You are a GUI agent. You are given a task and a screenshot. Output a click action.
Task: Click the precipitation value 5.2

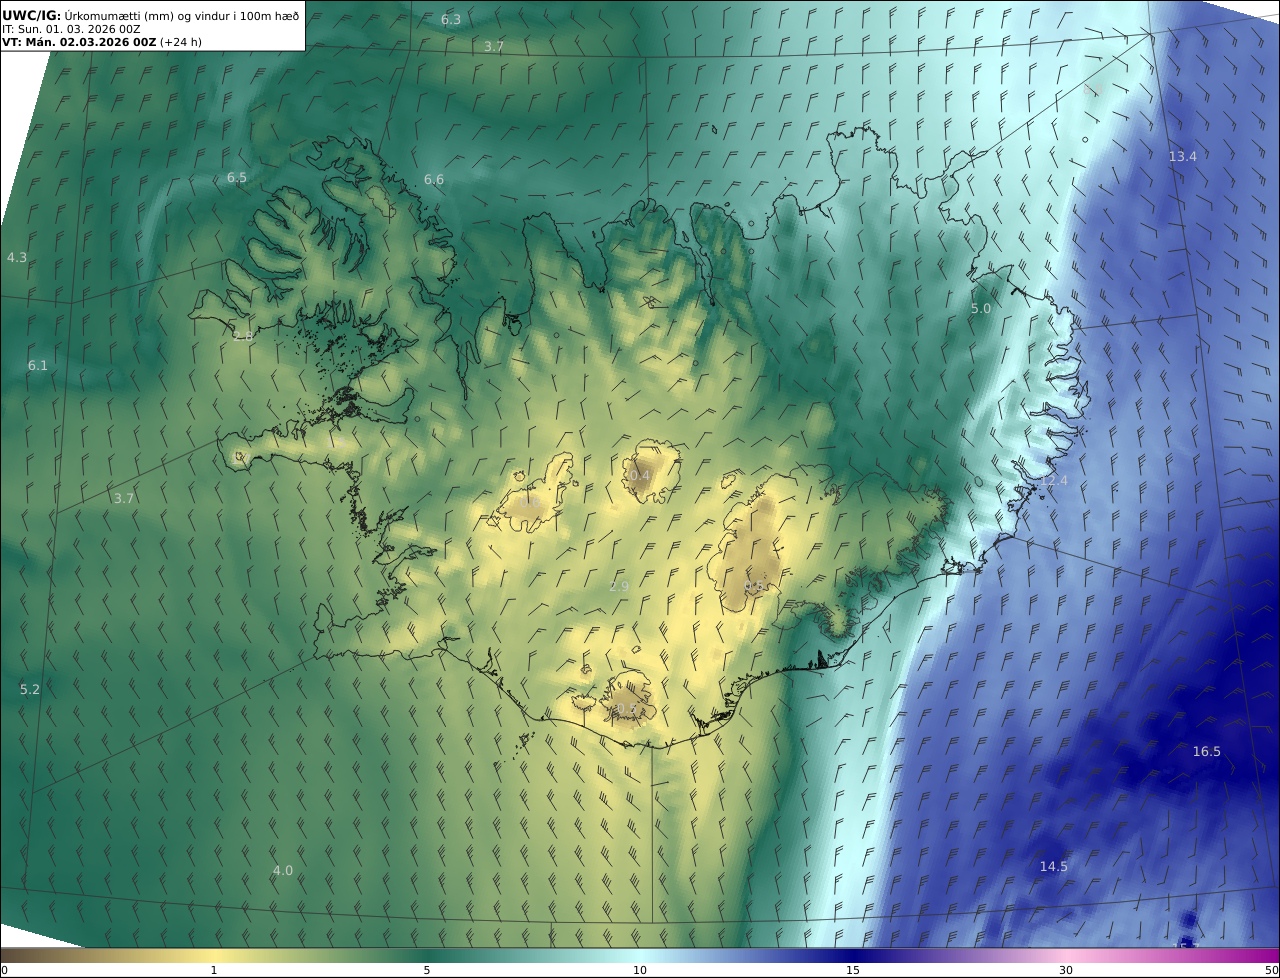coord(30,690)
